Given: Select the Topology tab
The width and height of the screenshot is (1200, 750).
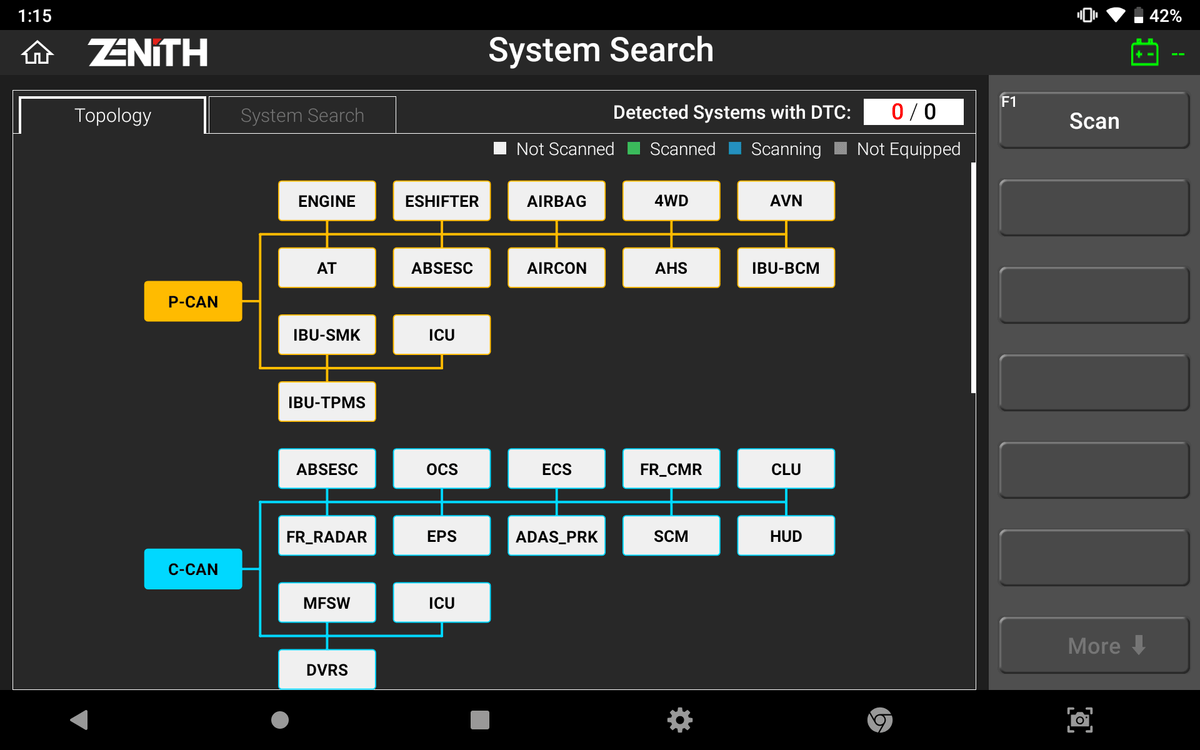Looking at the screenshot, I should pyautogui.click(x=113, y=116).
